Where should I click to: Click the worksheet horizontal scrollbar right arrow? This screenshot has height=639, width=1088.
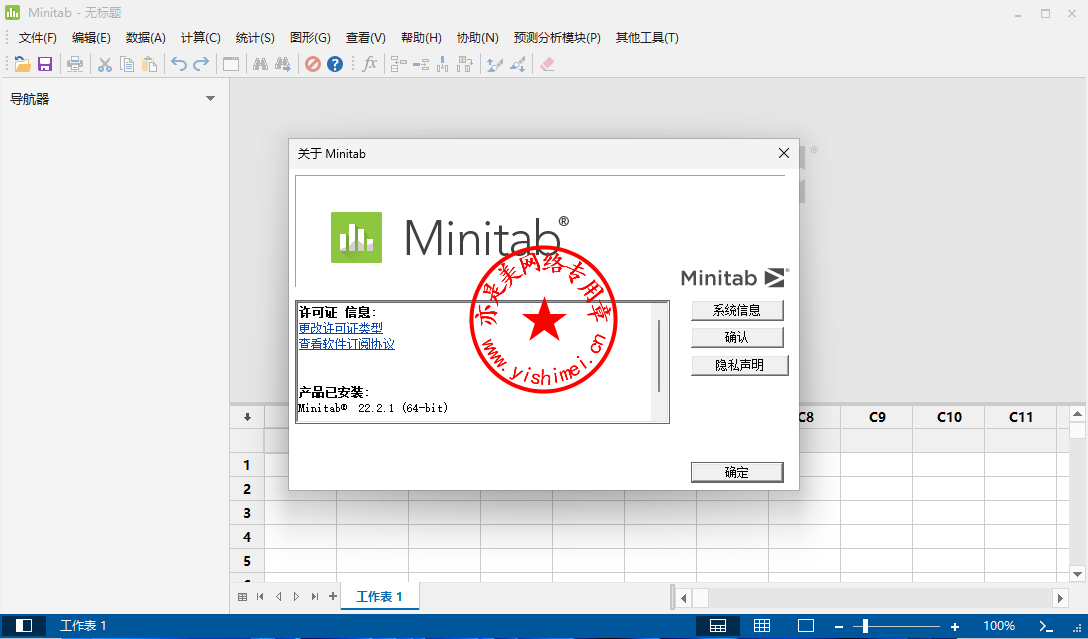point(1060,597)
